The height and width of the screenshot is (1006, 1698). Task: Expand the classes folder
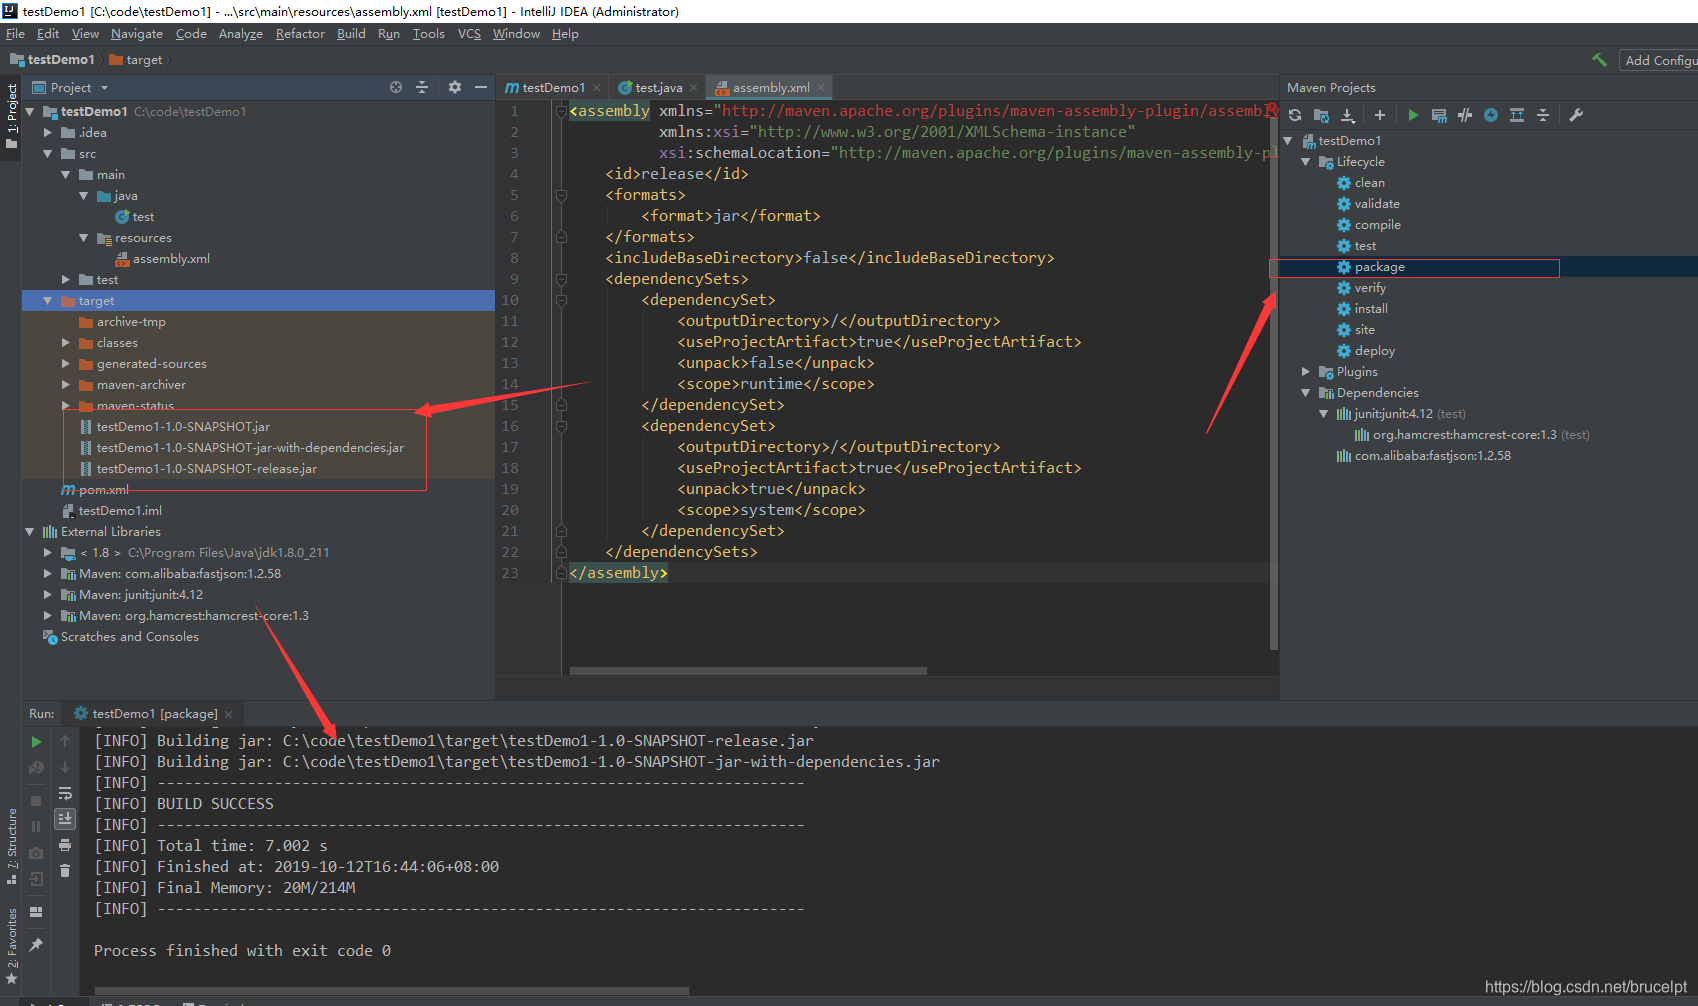tap(66, 343)
